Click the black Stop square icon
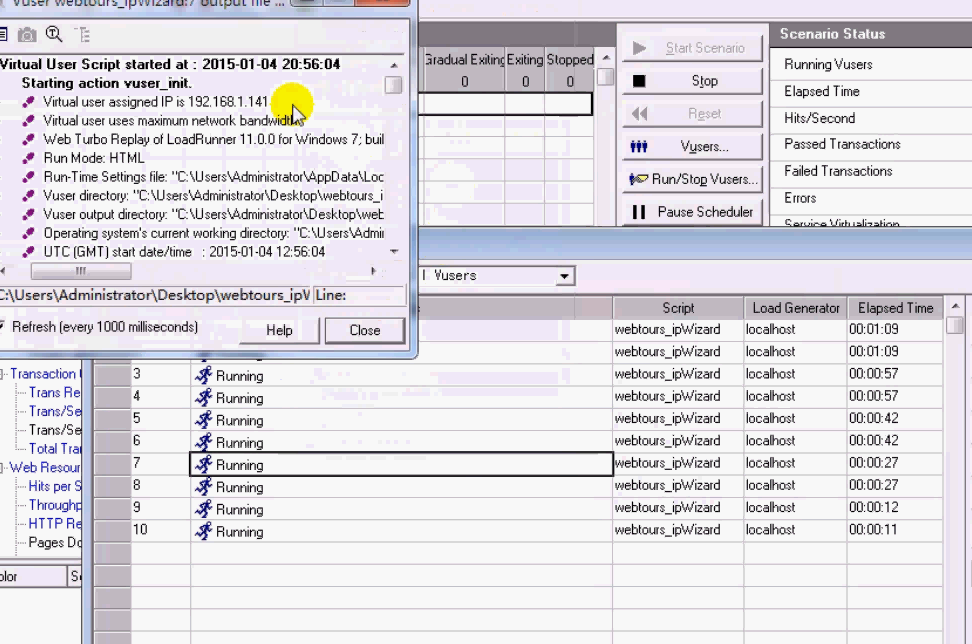The height and width of the screenshot is (644, 972). [x=639, y=81]
